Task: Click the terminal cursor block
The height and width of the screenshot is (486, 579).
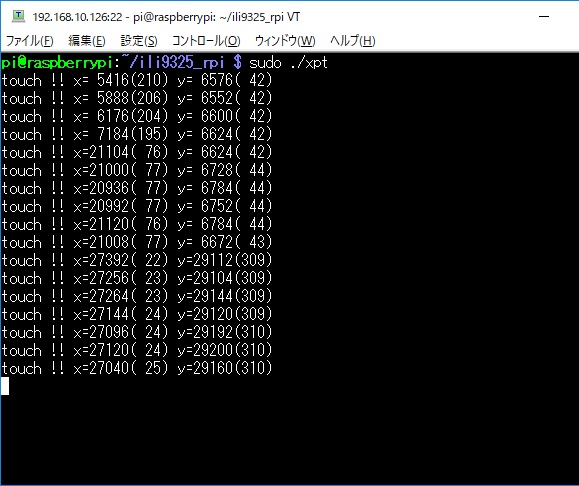Action: pyautogui.click(x=5, y=386)
